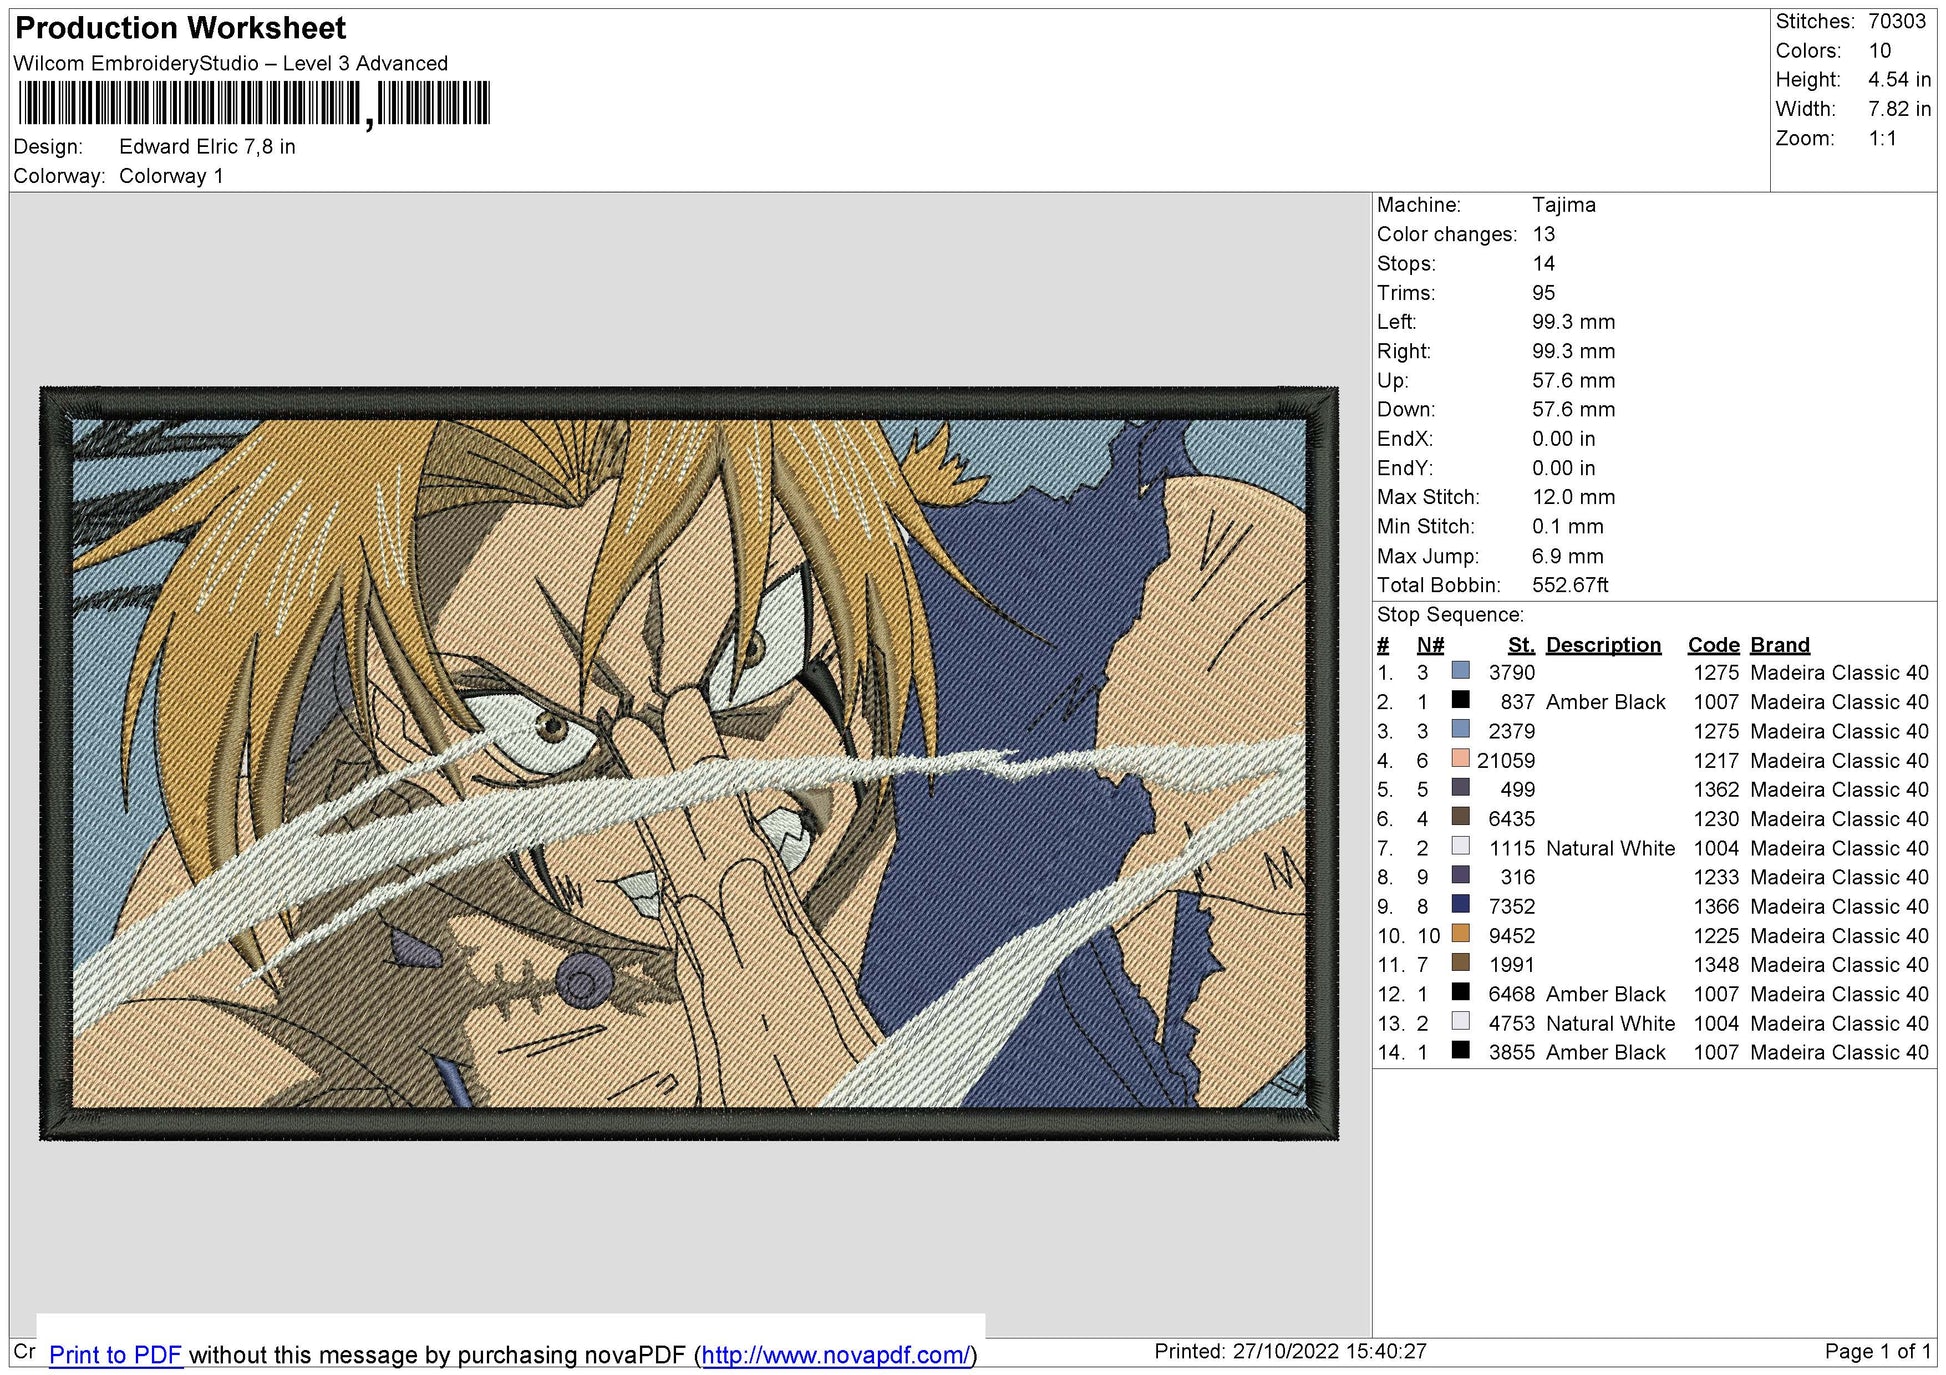
Task: Click the blue color swatch in stop 1
Action: click(1461, 671)
